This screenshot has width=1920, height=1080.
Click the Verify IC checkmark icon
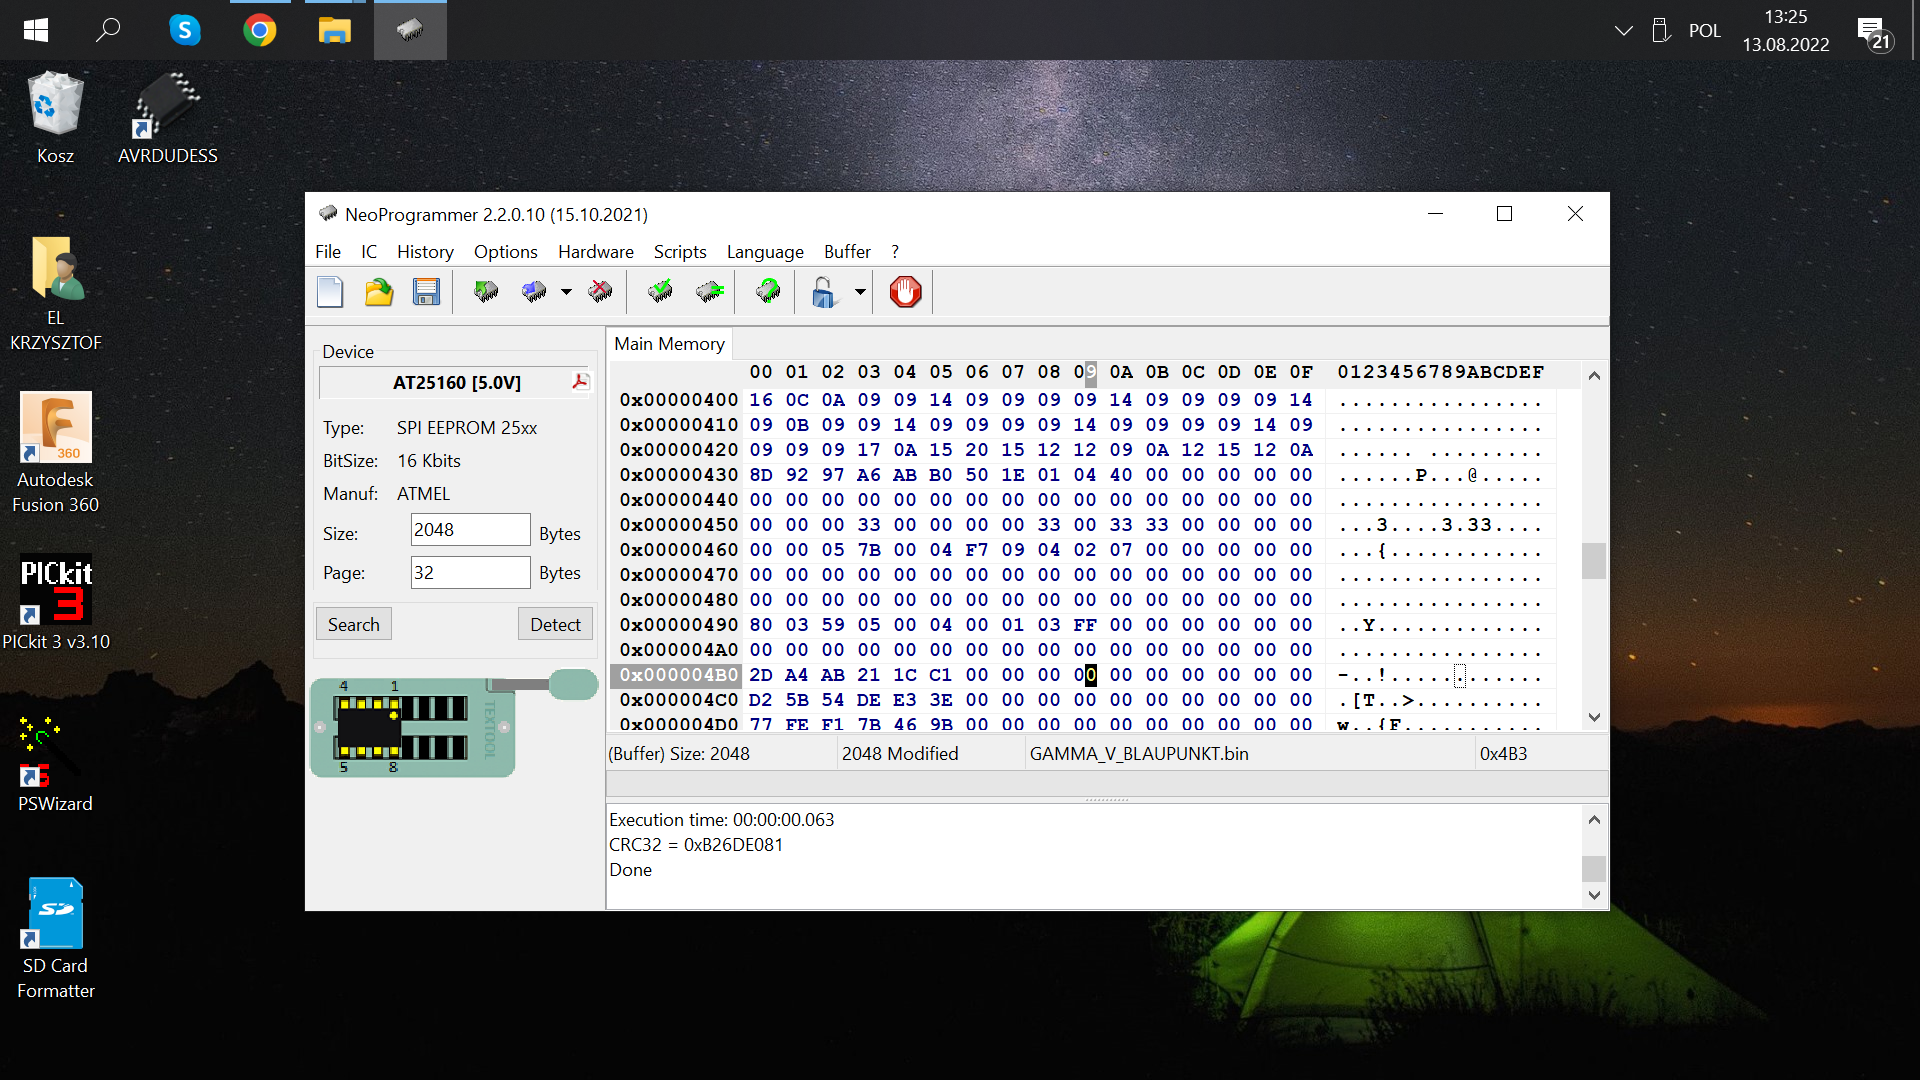(660, 292)
